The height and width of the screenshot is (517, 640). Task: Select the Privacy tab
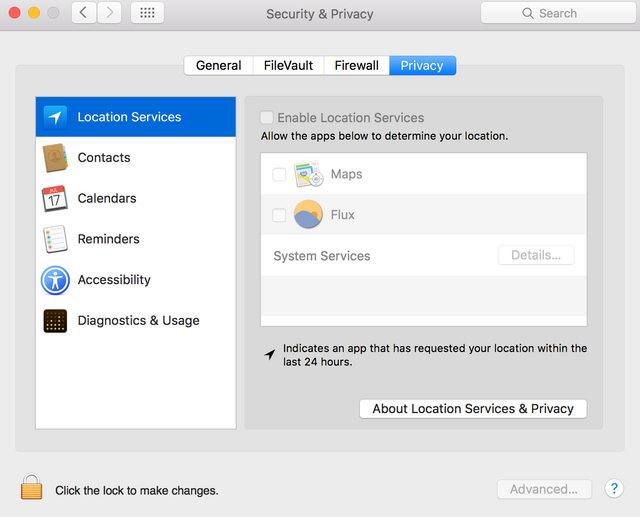tap(422, 65)
